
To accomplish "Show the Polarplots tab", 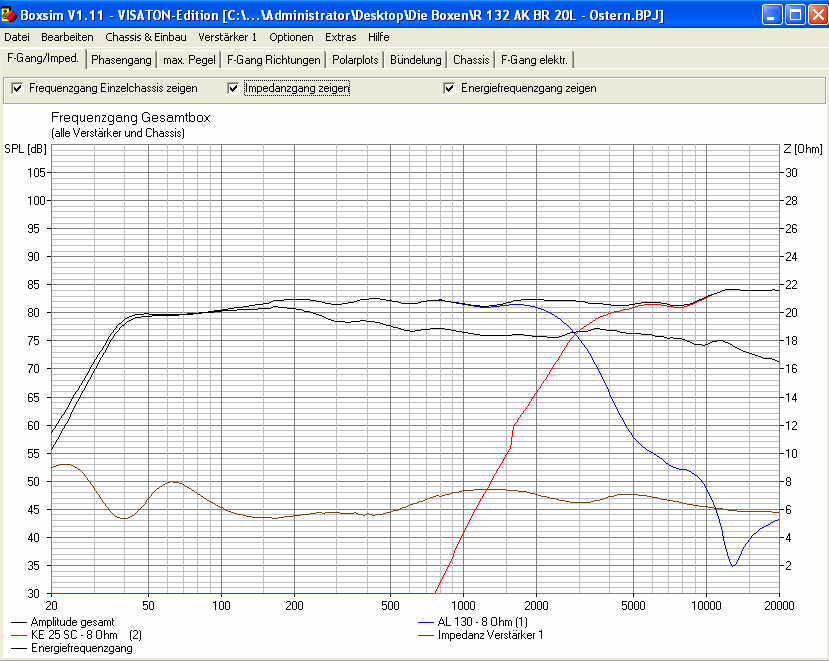I will [x=355, y=60].
